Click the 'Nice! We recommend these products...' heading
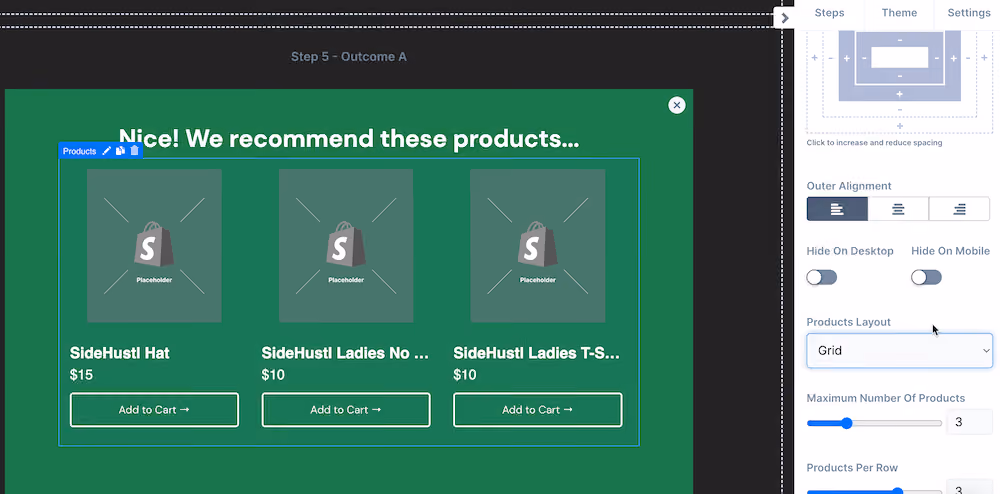 [349, 138]
